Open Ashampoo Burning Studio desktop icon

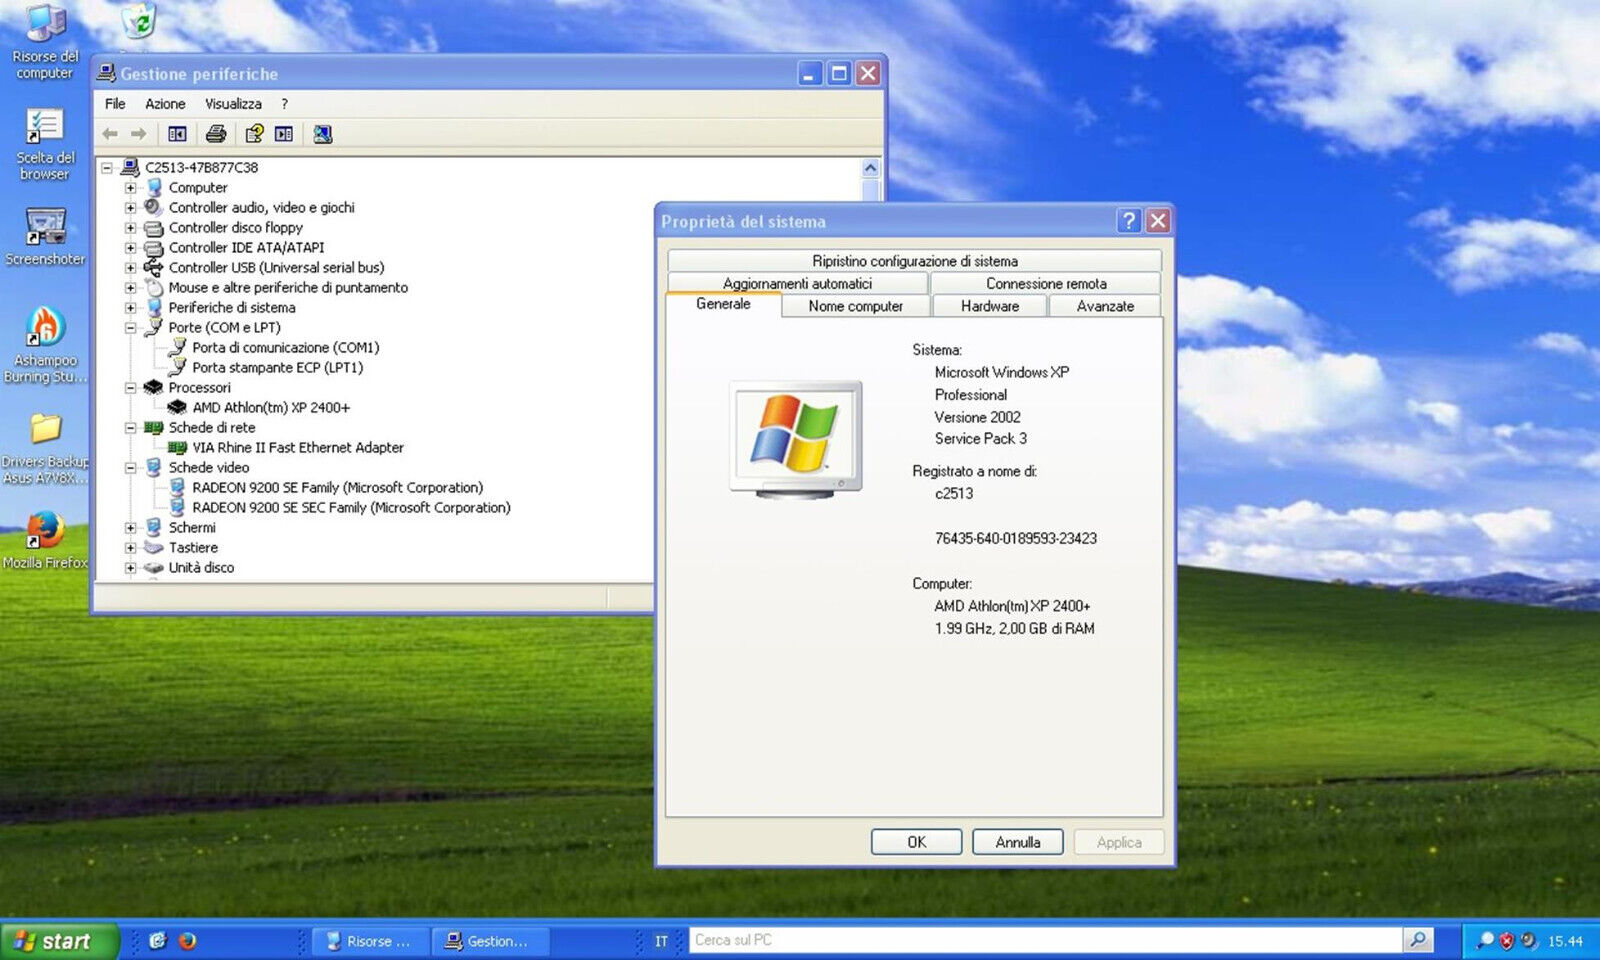click(x=45, y=345)
